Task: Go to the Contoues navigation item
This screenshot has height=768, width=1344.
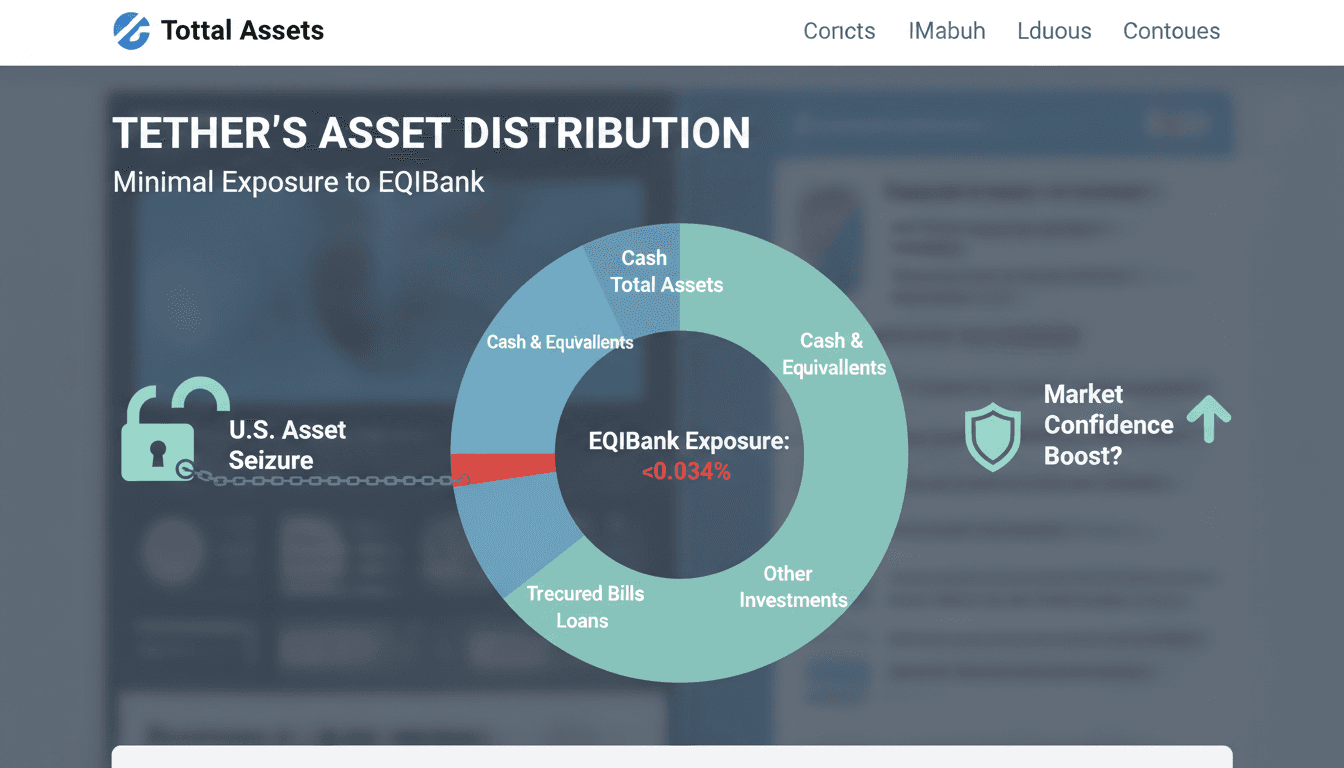Action: (1171, 31)
